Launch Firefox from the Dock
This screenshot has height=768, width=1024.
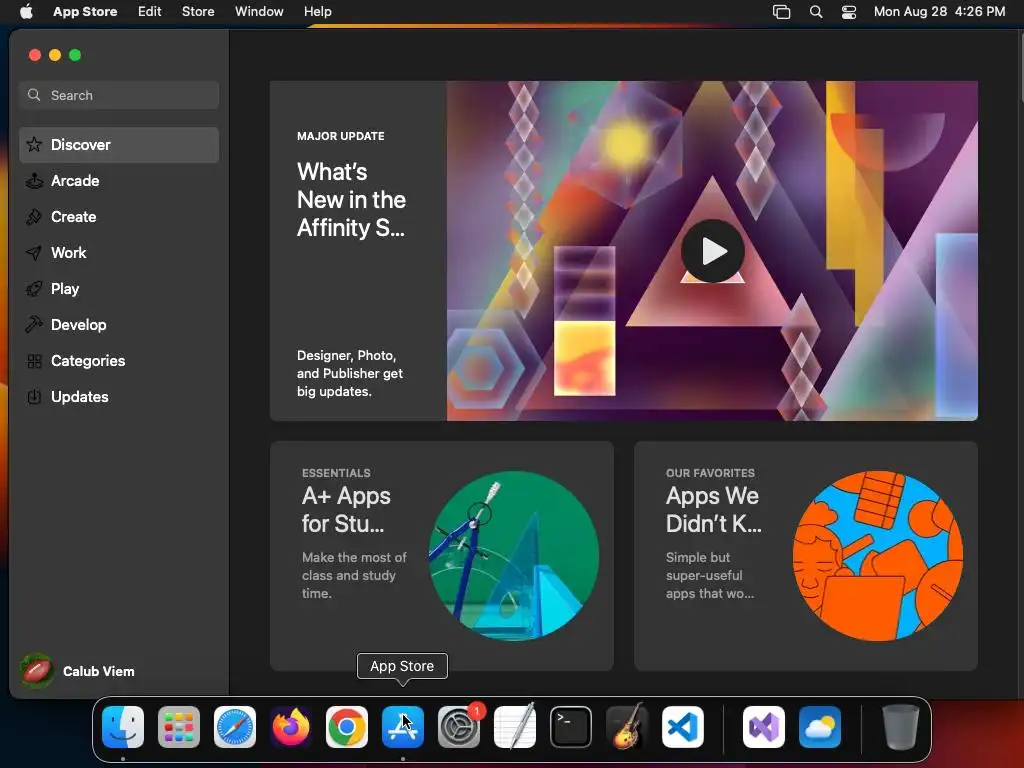(x=291, y=727)
